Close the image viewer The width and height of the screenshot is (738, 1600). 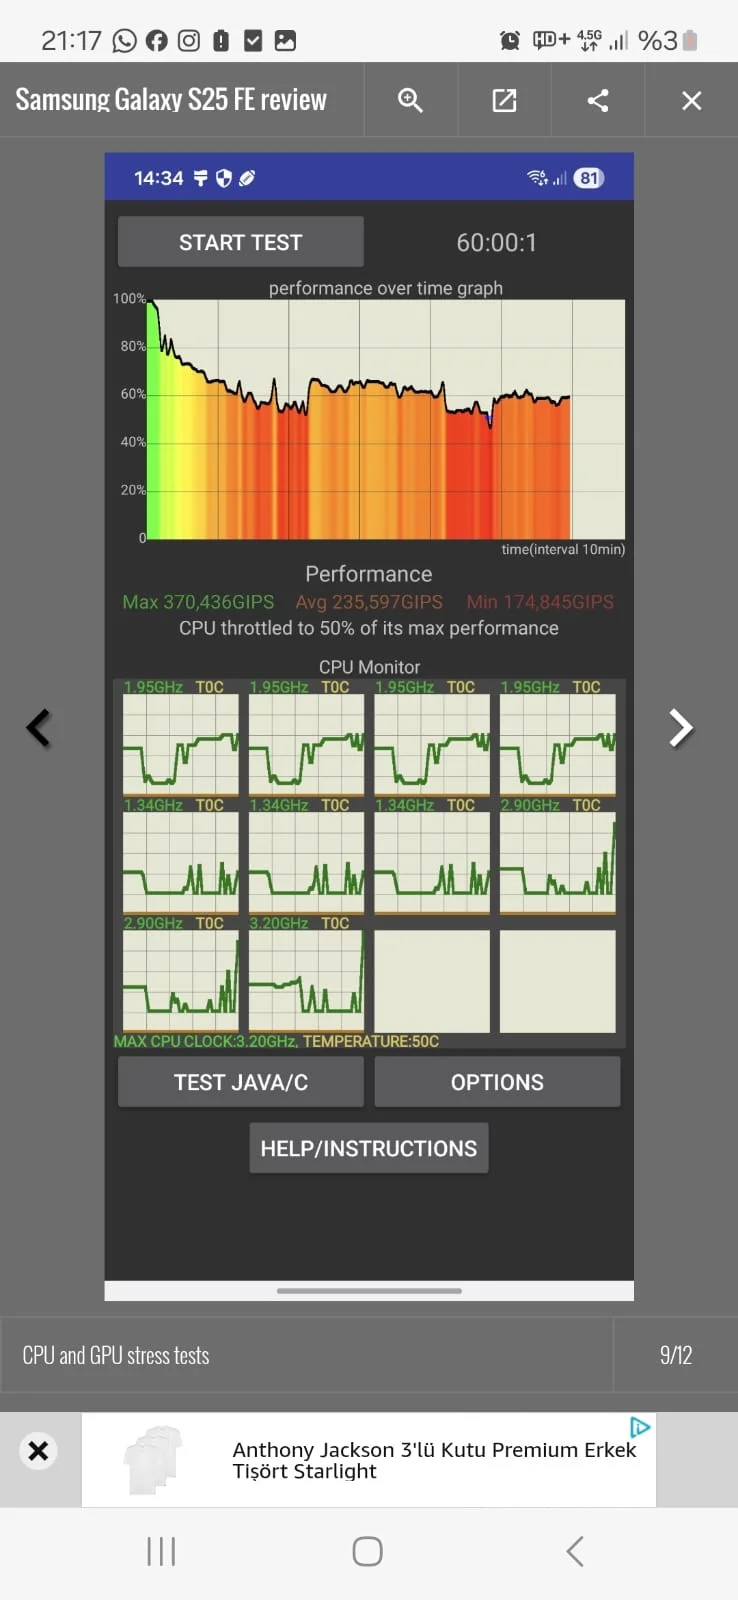(x=691, y=100)
